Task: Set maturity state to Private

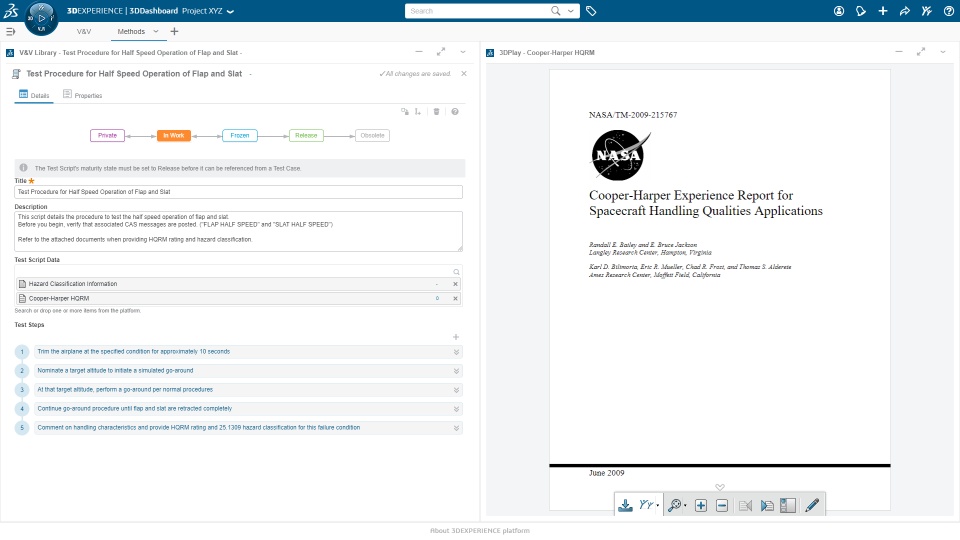Action: 107,135
